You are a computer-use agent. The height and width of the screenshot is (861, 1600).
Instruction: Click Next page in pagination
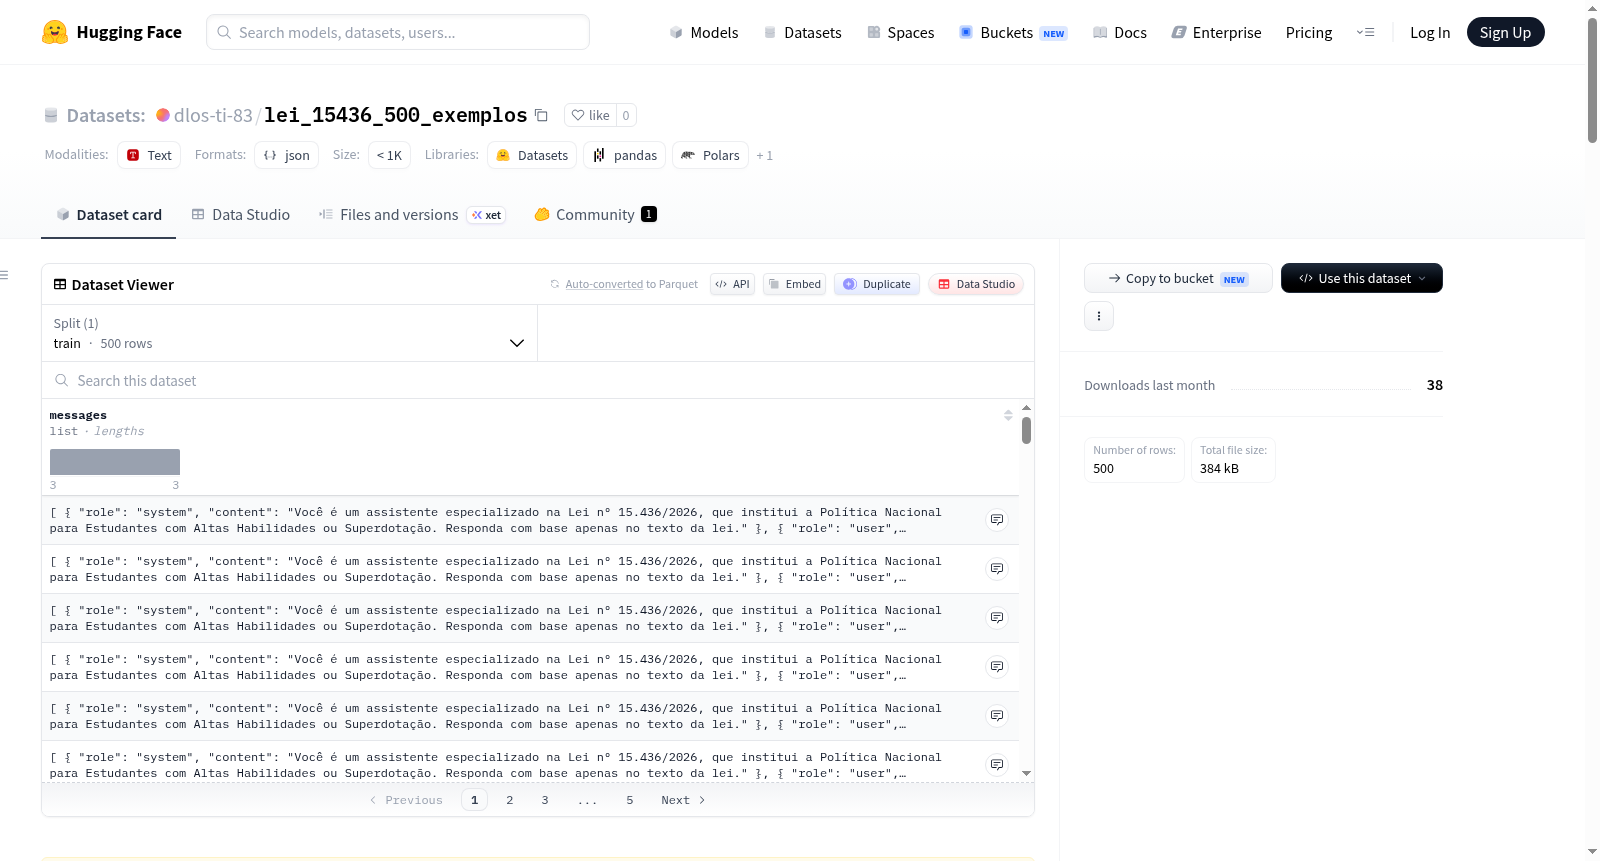[683, 800]
